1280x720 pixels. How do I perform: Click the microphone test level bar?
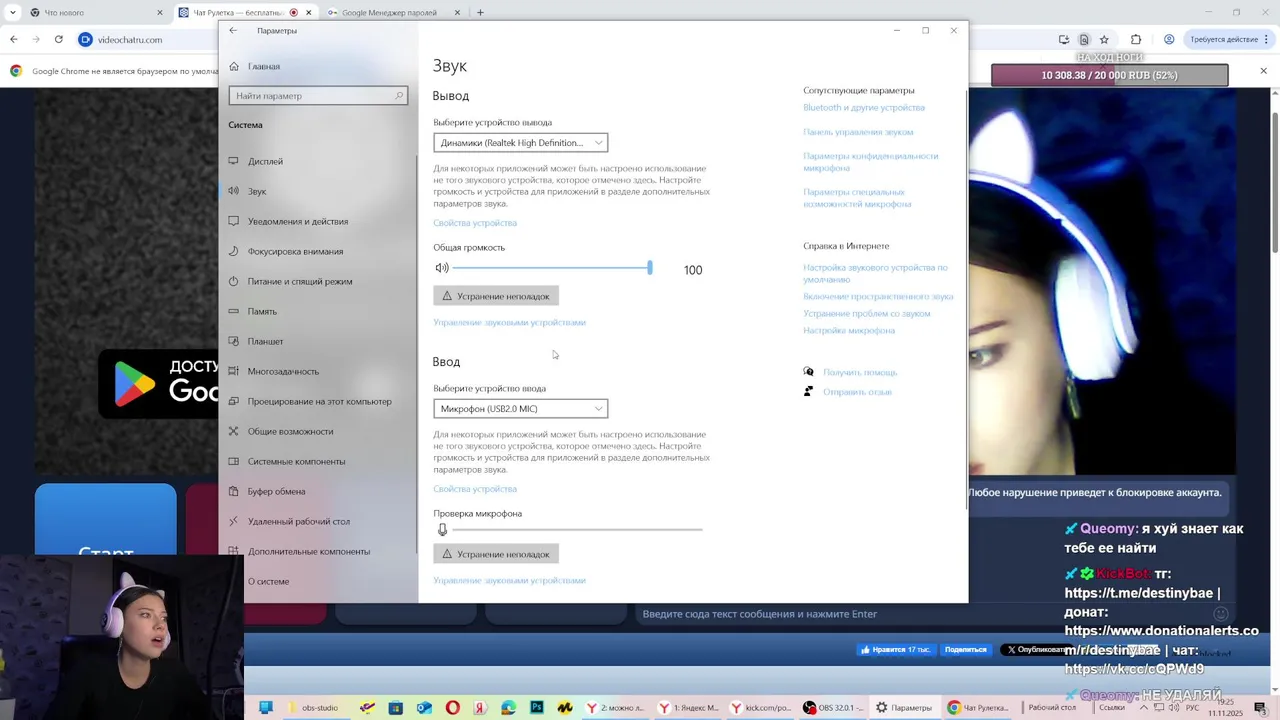tap(577, 530)
